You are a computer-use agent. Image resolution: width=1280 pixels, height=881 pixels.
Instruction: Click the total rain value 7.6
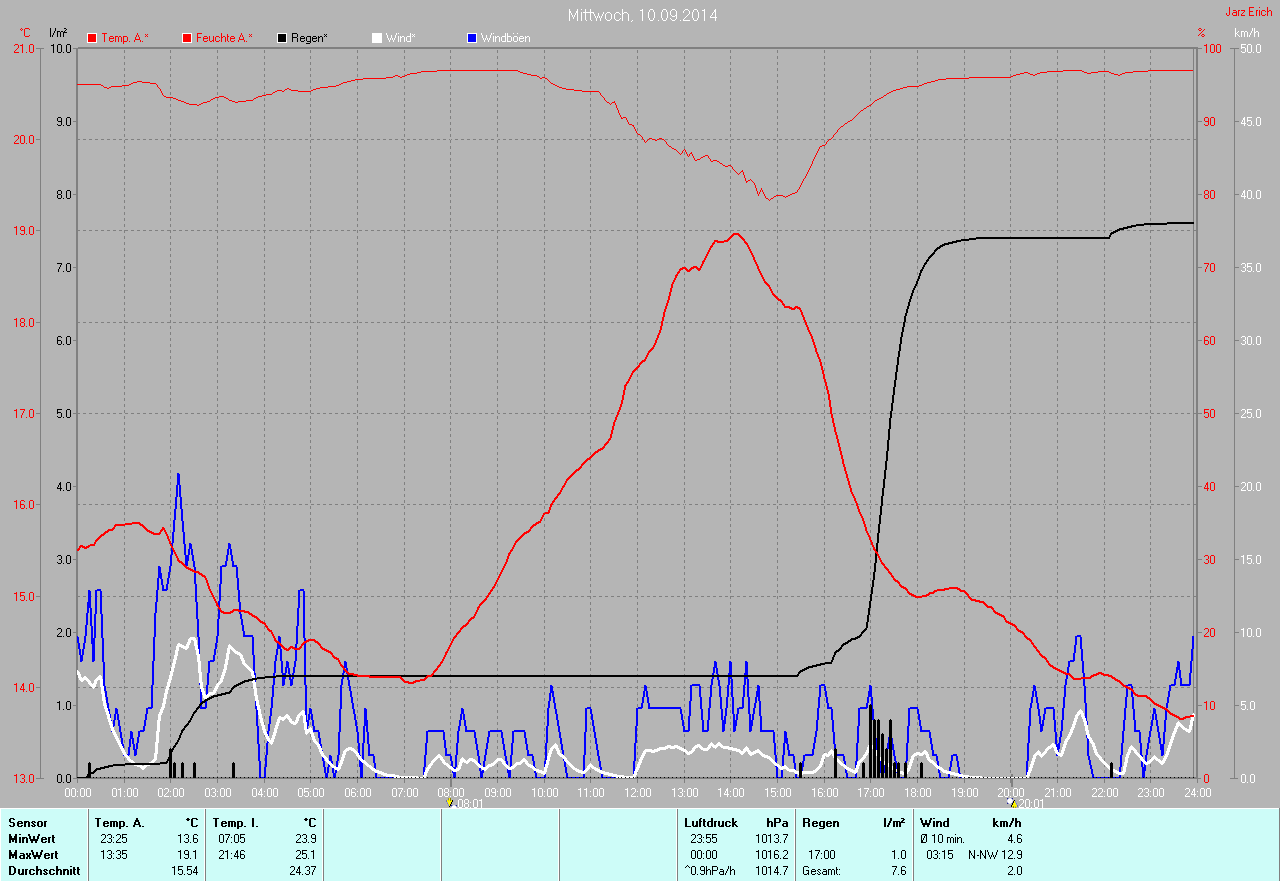click(x=898, y=871)
